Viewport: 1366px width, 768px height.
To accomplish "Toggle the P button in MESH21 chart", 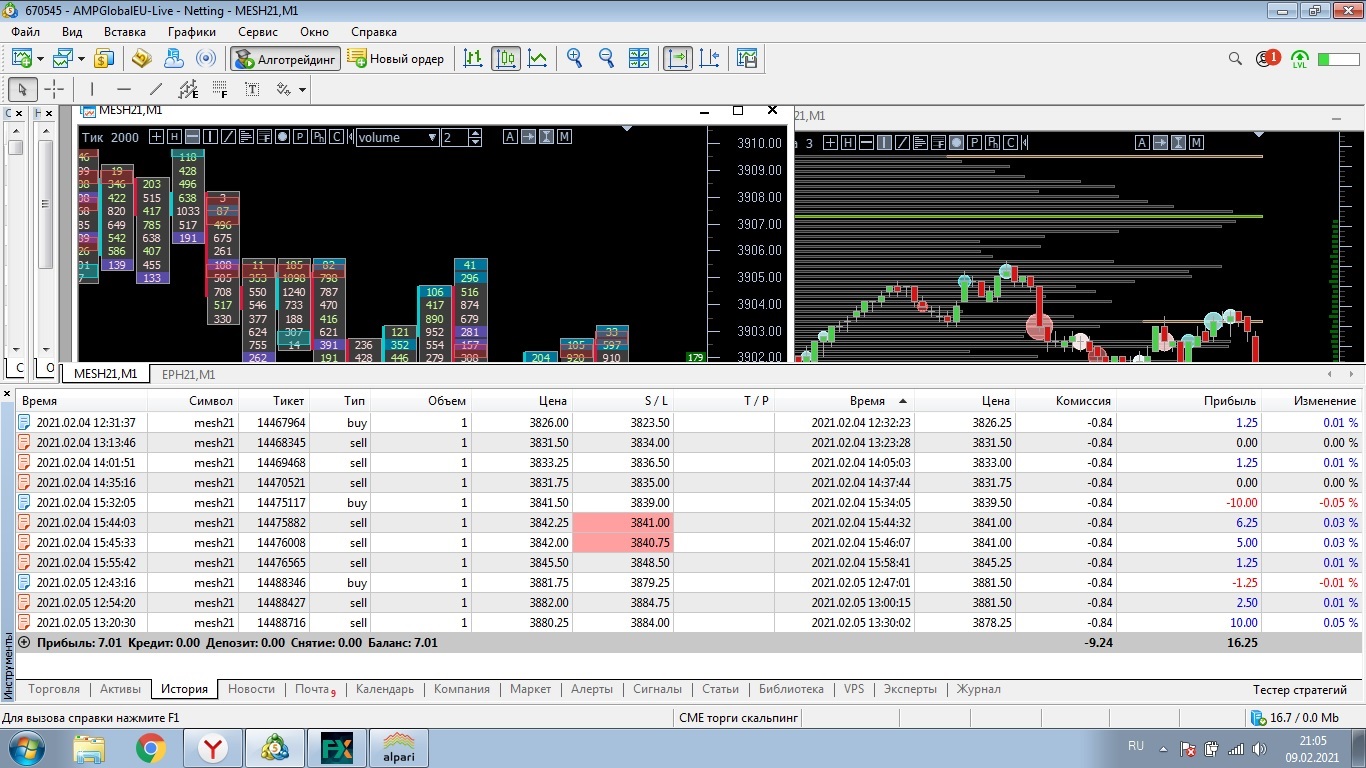I will [x=300, y=137].
